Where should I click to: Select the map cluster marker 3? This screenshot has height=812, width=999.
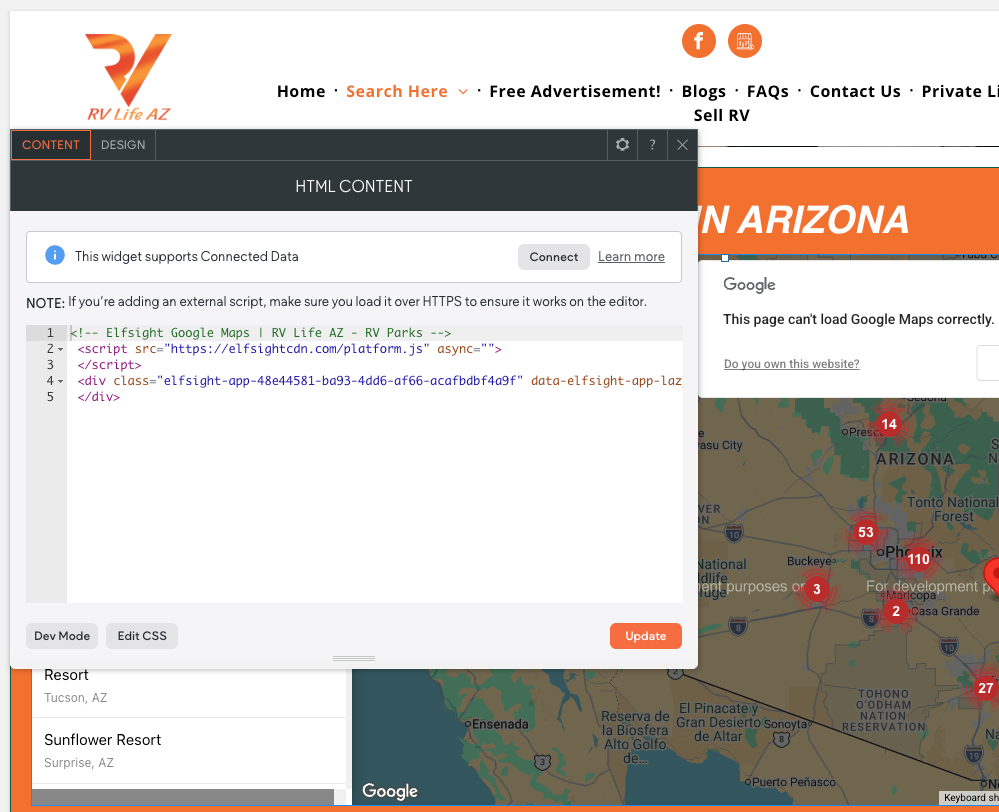point(817,589)
